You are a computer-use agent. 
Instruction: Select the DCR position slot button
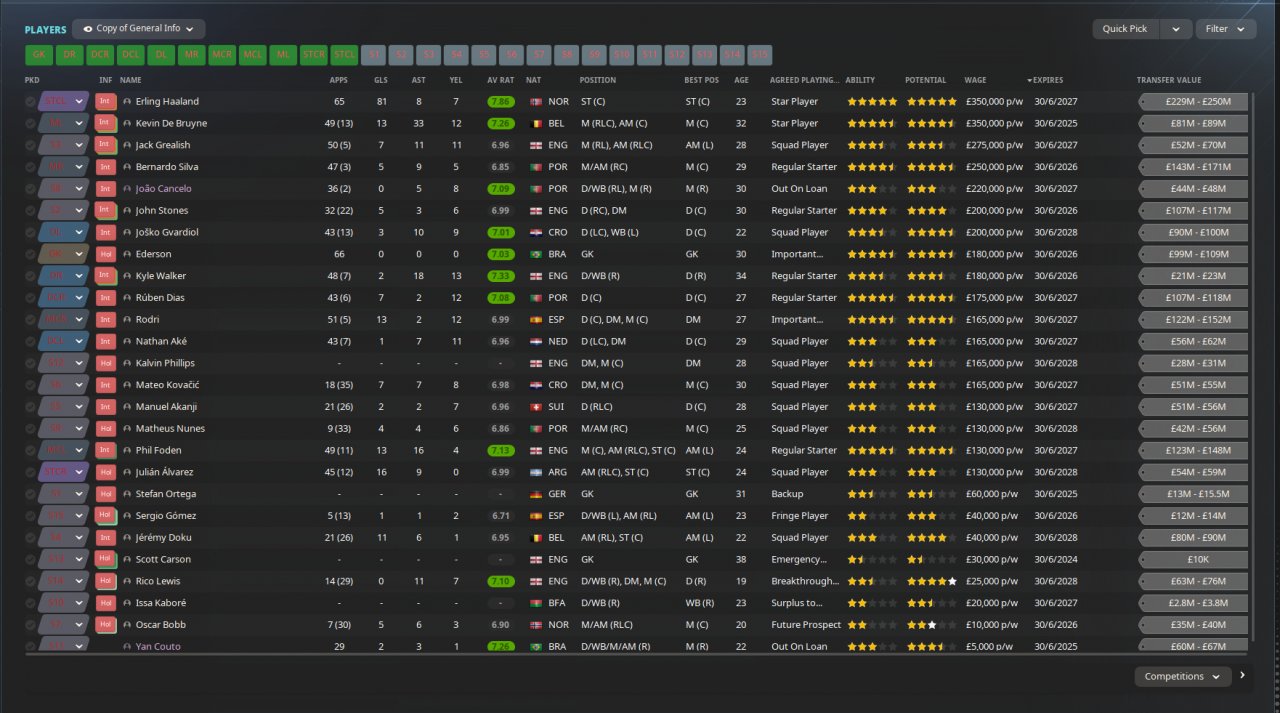tap(100, 55)
